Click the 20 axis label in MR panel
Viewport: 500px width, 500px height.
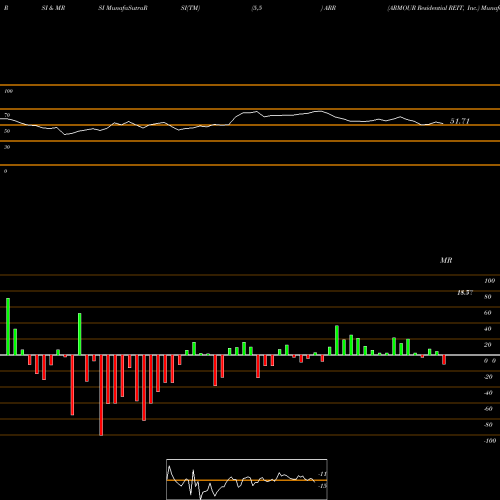pyautogui.click(x=488, y=345)
